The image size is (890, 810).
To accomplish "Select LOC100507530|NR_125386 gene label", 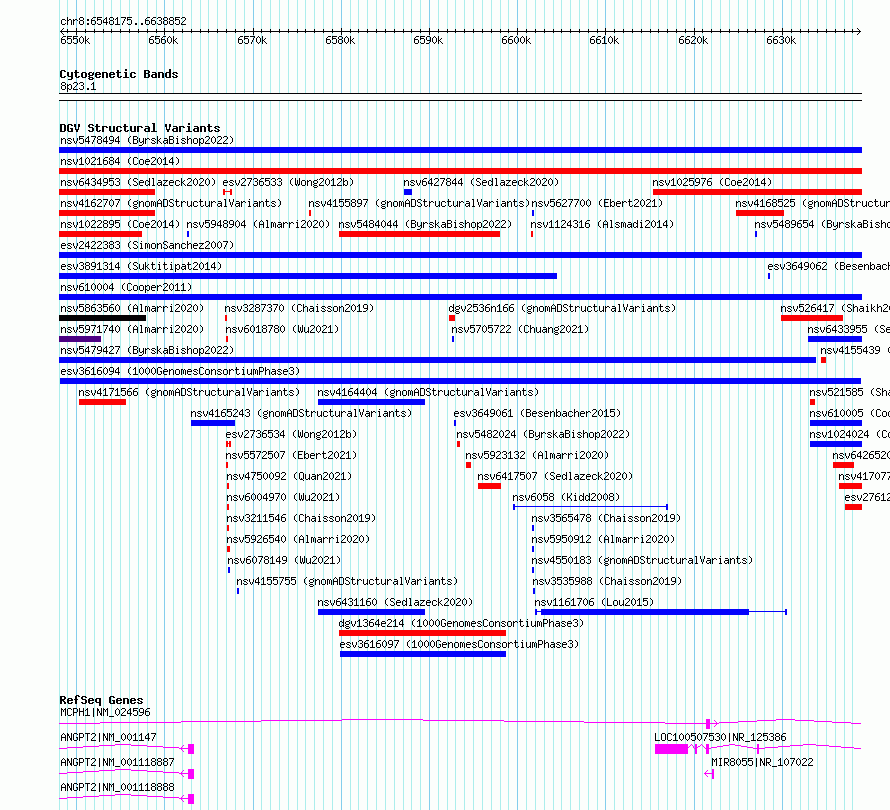I will (720, 737).
